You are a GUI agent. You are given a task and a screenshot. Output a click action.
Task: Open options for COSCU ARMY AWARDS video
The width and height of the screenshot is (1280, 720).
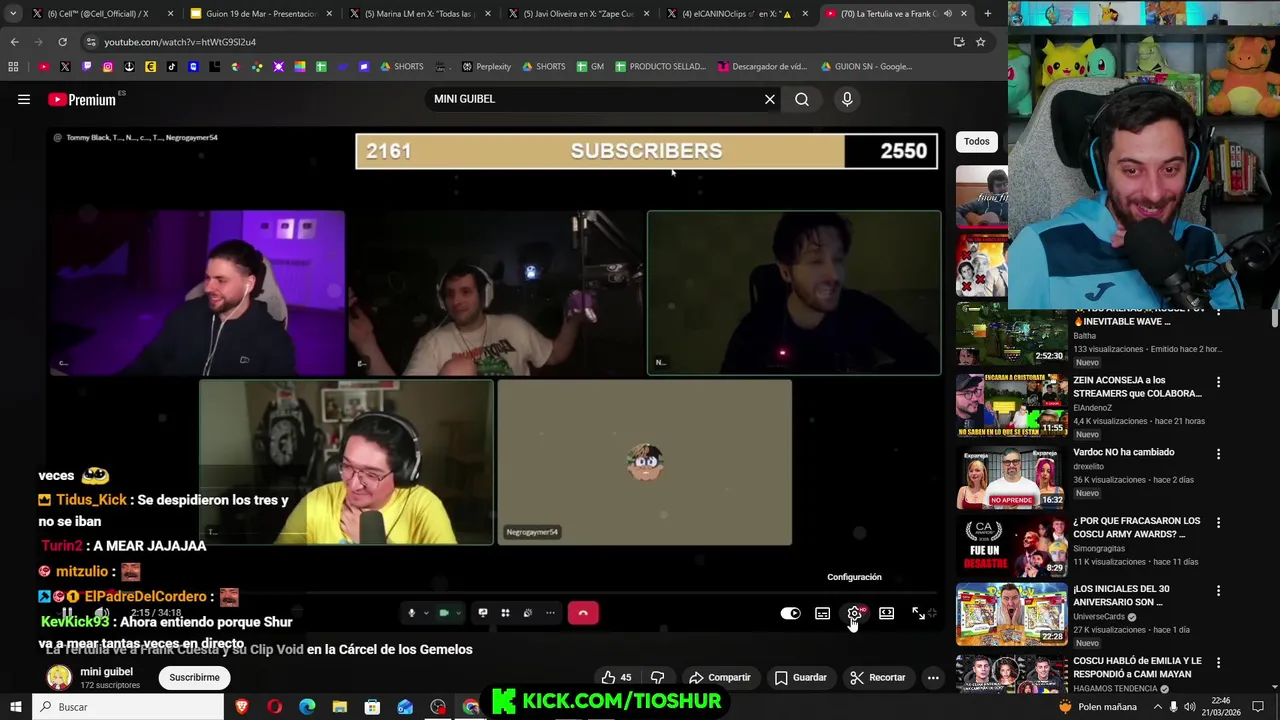coord(1218,523)
